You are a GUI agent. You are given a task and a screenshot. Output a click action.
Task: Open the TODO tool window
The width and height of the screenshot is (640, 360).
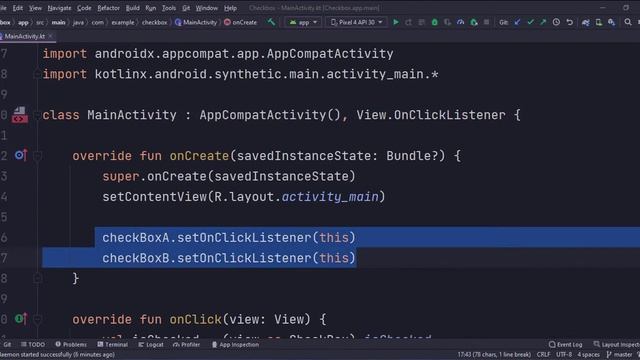click(33, 344)
